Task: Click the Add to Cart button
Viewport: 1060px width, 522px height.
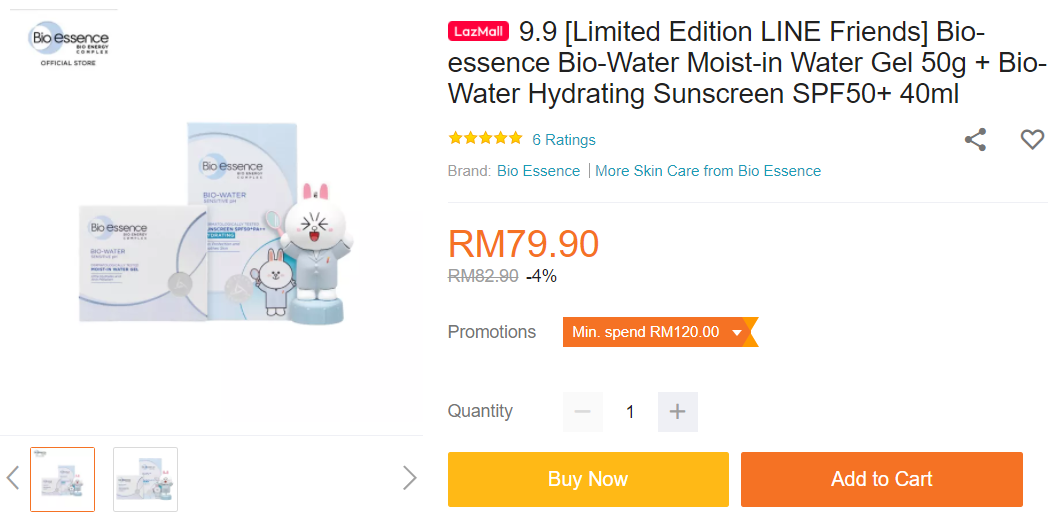Action: (881, 480)
